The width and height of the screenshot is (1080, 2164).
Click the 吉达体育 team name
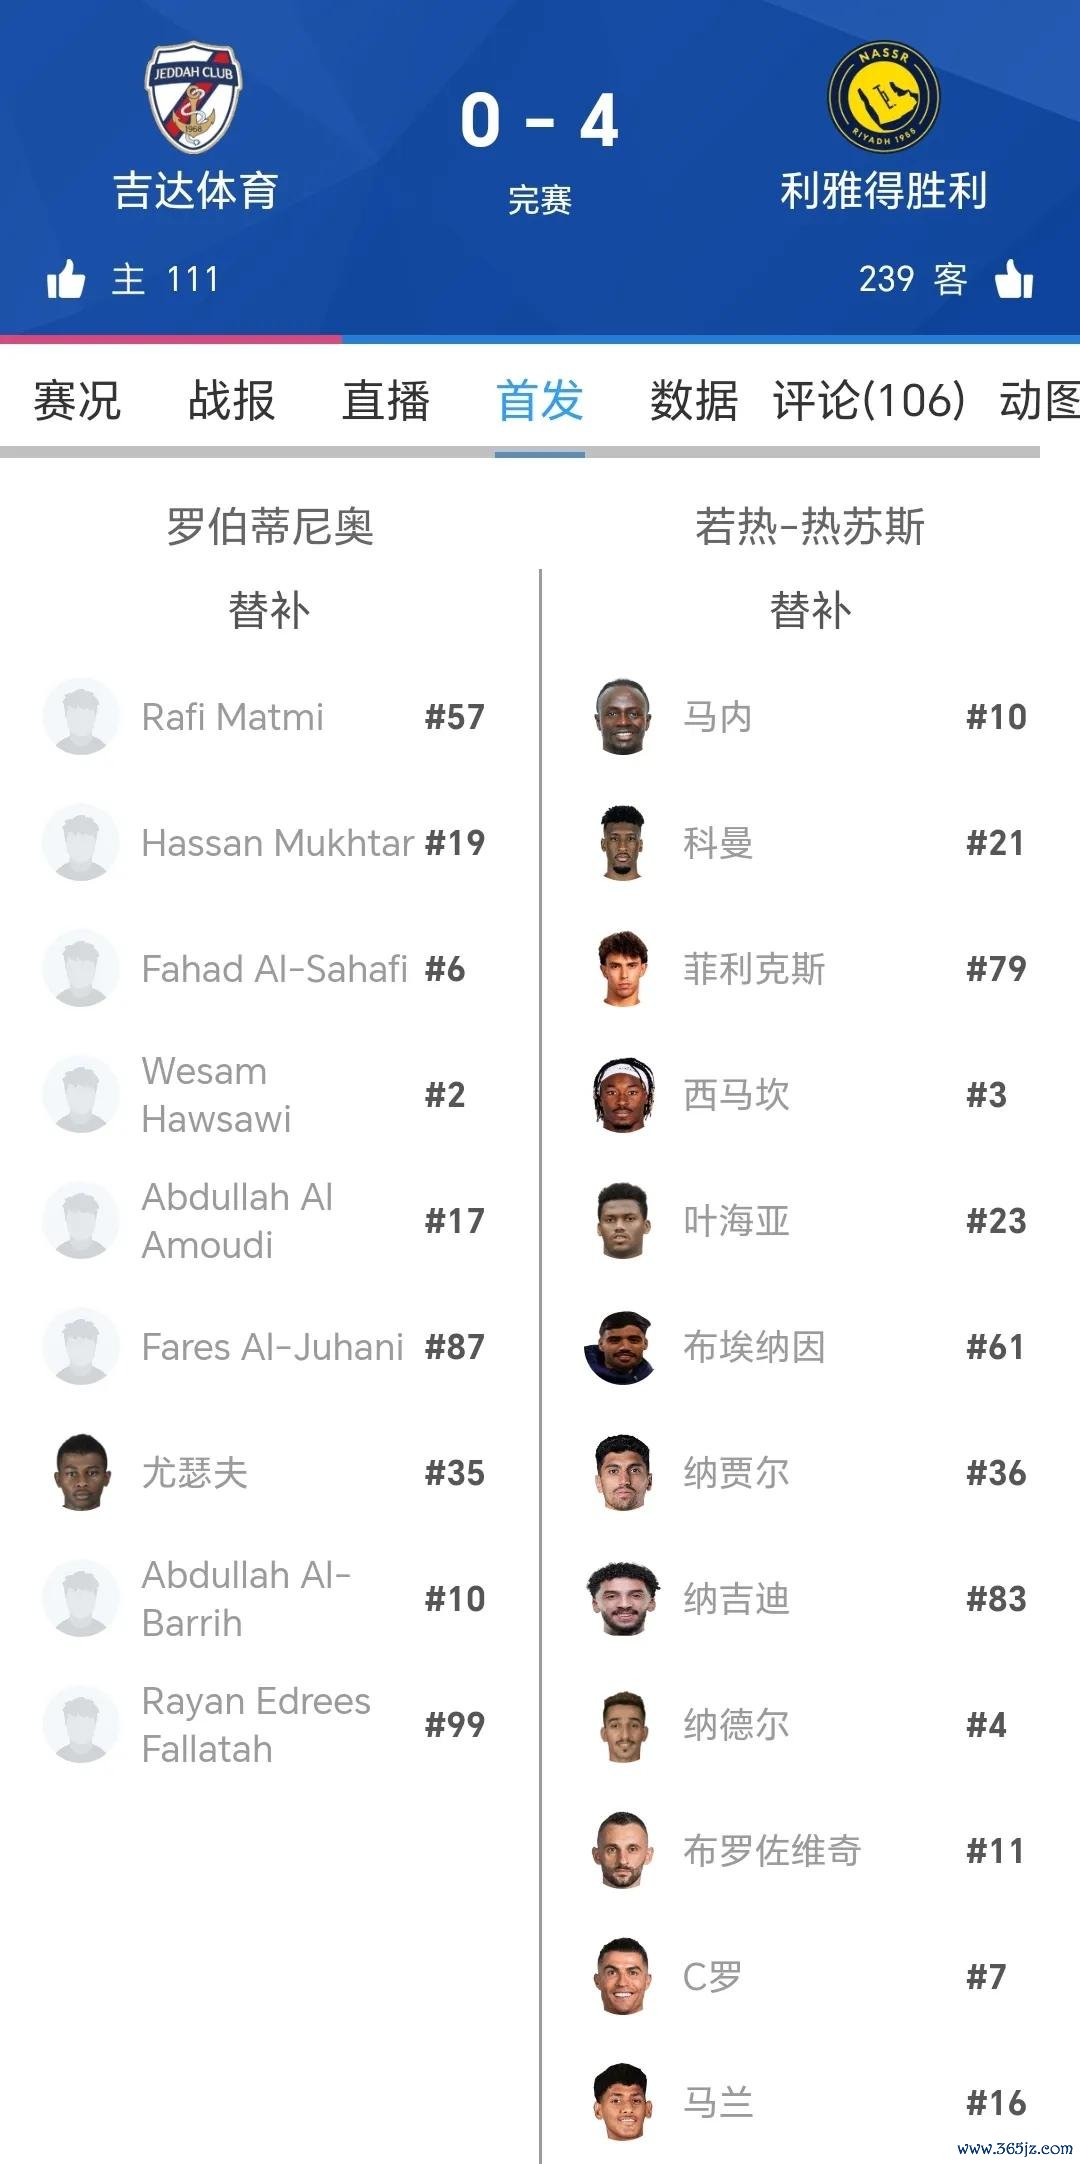(195, 190)
